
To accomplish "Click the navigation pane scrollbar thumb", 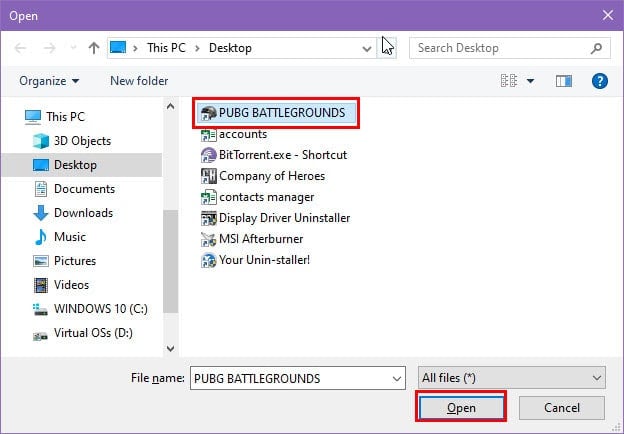I will coord(171,262).
